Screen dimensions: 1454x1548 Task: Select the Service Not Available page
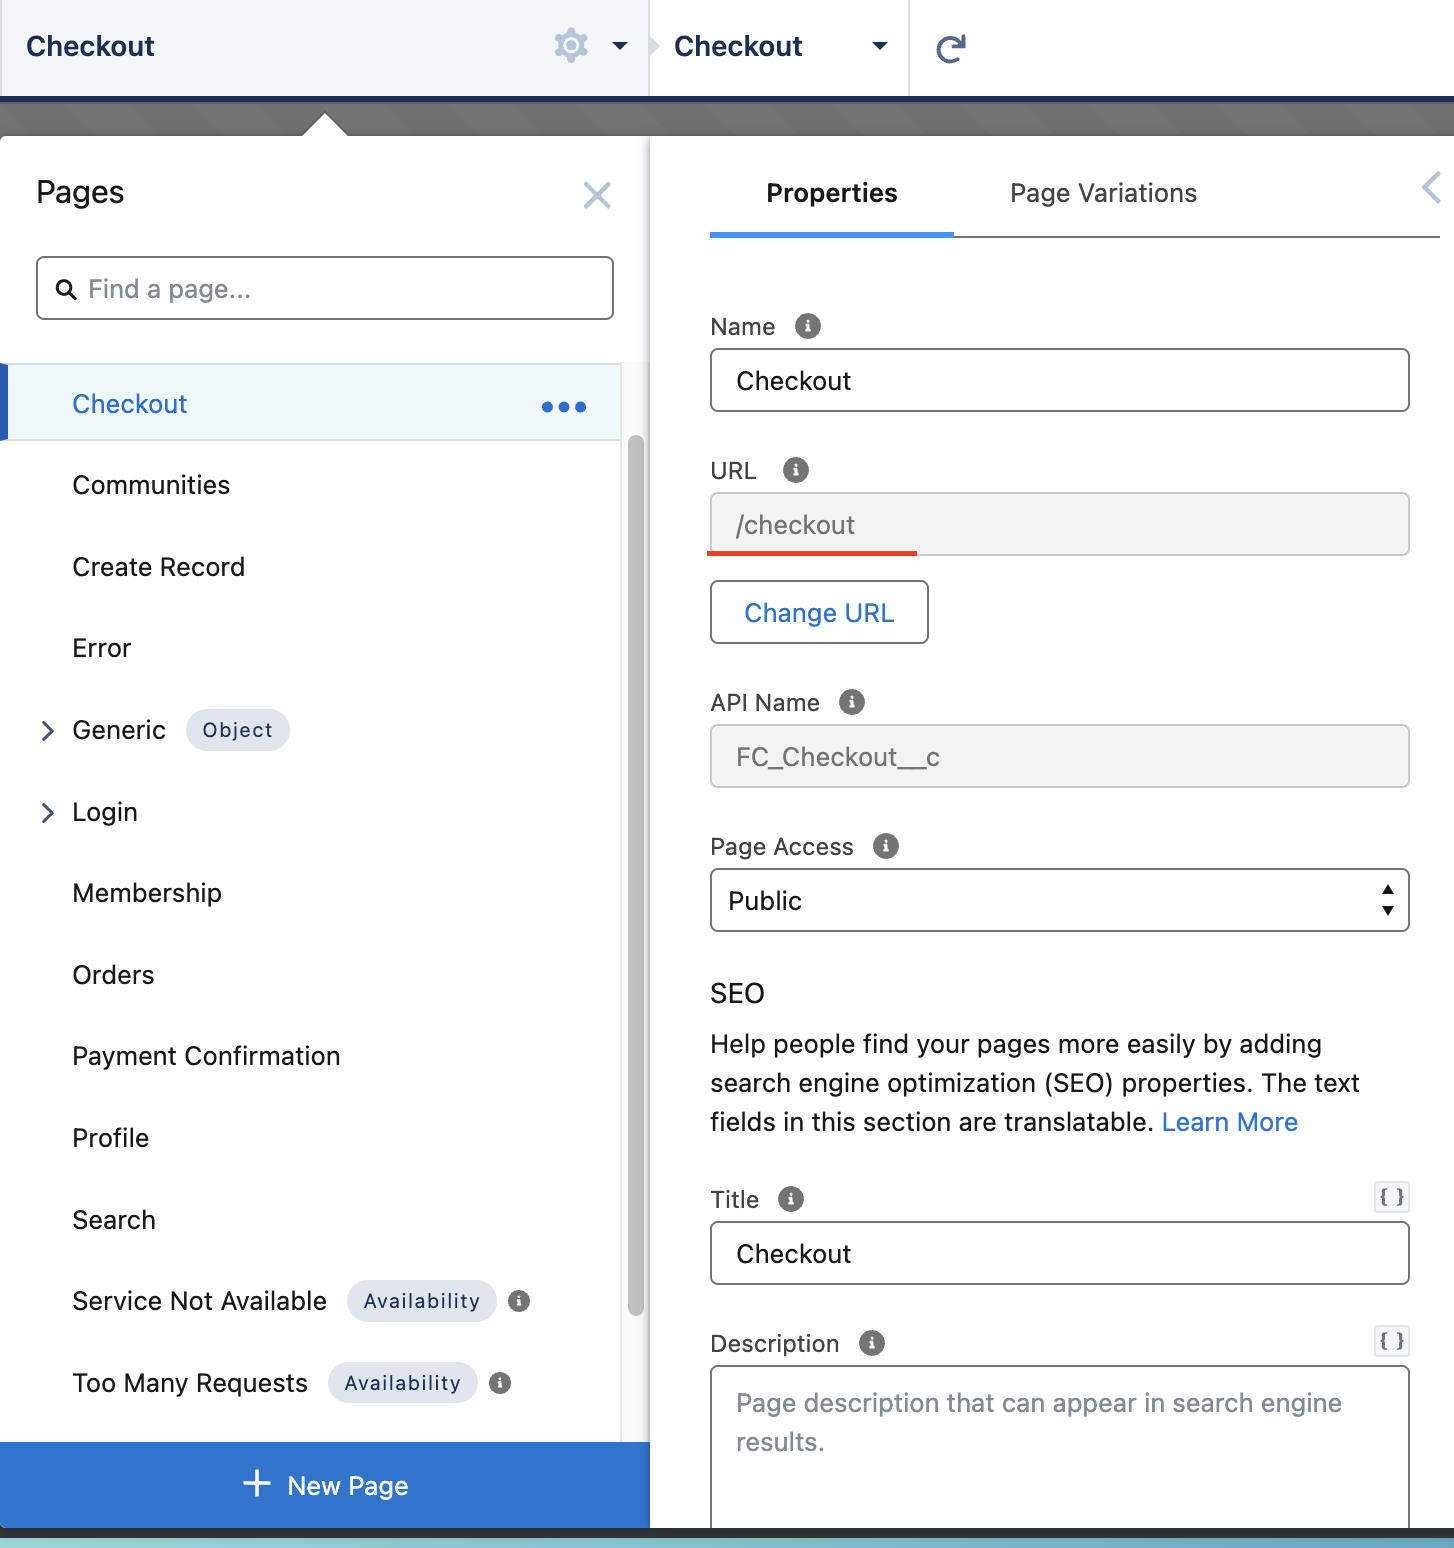(x=199, y=1301)
